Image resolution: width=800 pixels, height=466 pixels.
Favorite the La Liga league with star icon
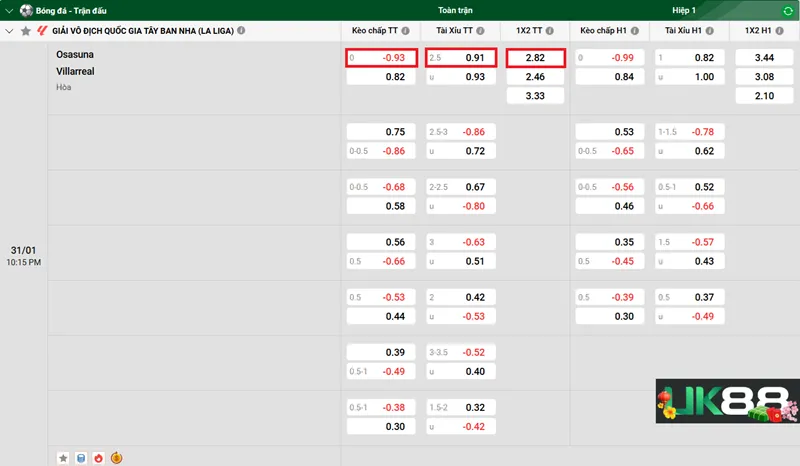26,31
